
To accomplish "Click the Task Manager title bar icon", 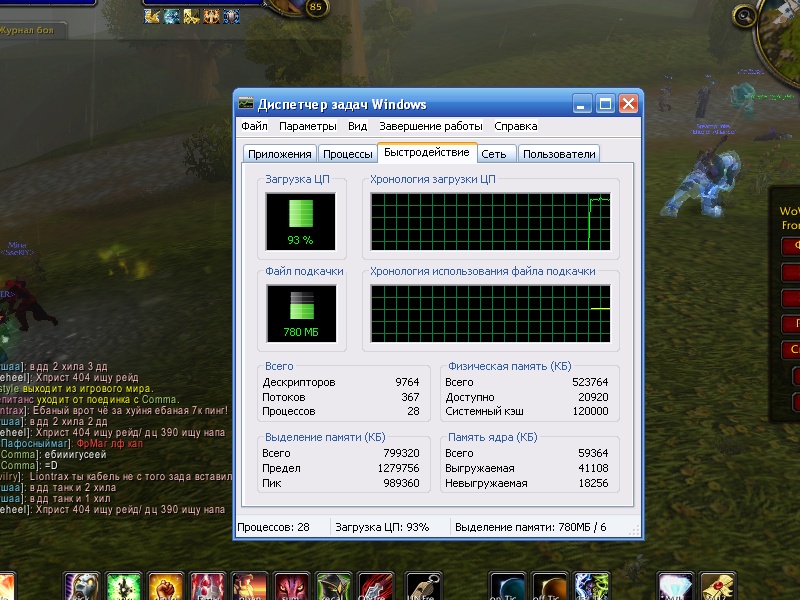I will [x=246, y=104].
